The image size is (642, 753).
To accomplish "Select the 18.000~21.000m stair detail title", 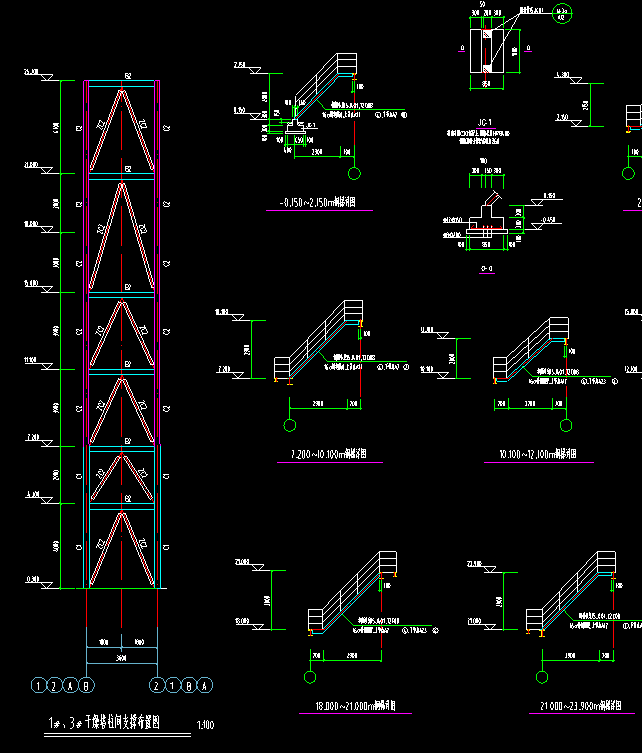I will pos(349,706).
